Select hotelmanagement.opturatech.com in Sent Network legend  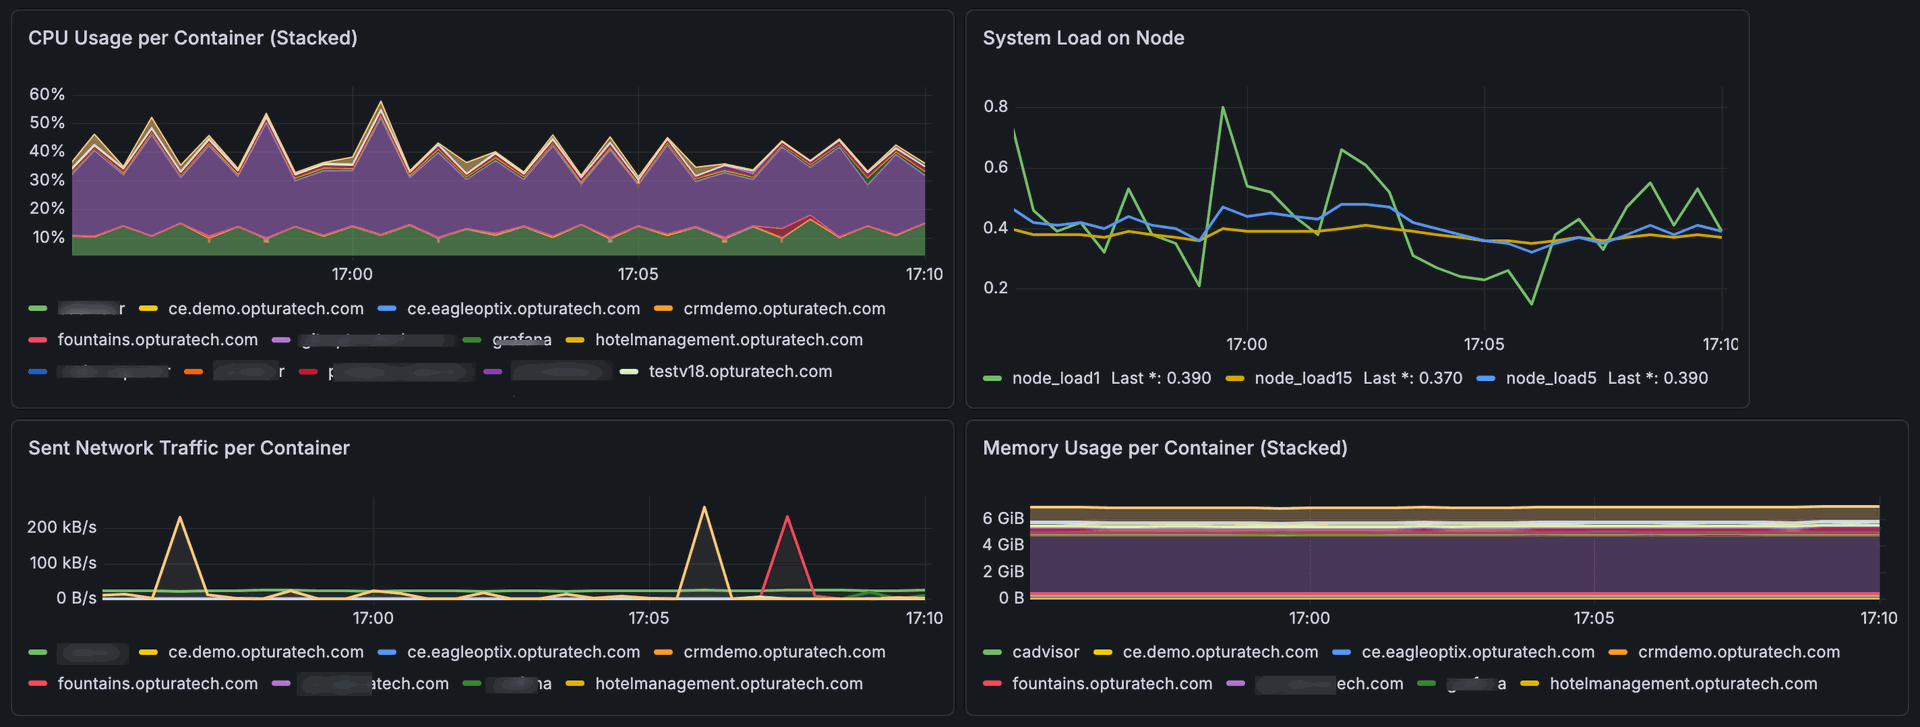click(x=728, y=684)
